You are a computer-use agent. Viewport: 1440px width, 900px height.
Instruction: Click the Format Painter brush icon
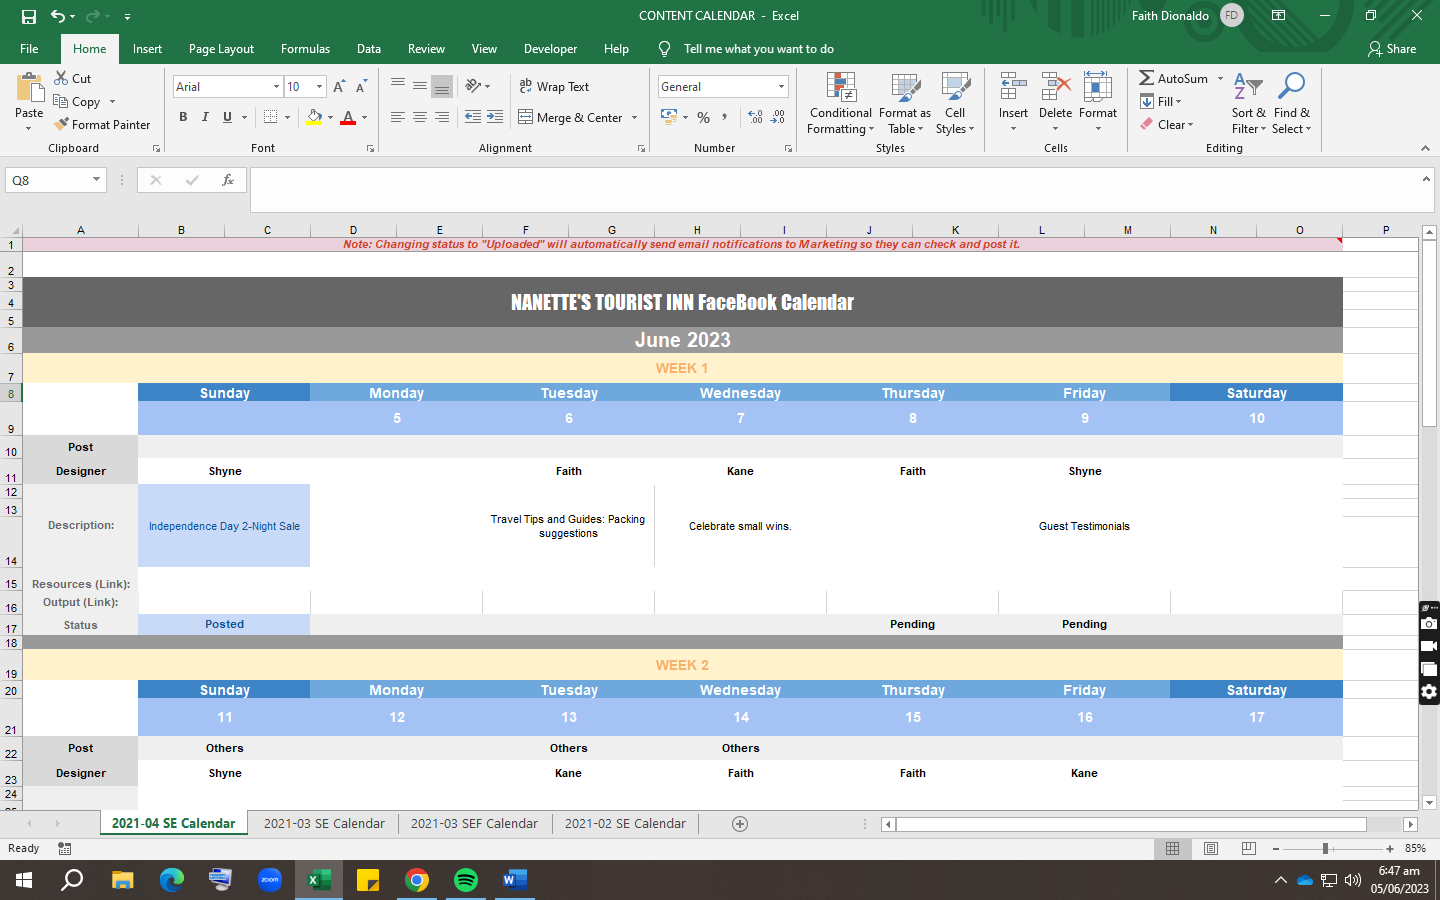coord(62,124)
